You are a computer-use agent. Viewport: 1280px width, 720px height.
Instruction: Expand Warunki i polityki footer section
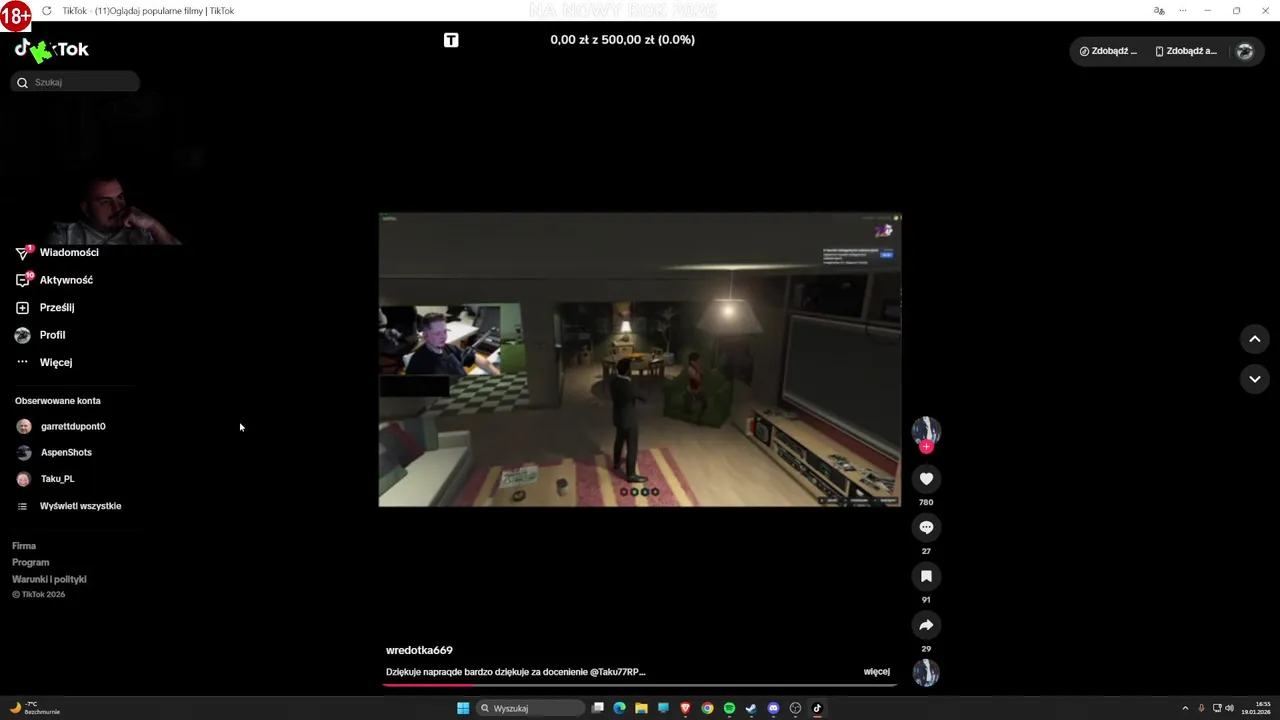[x=49, y=579]
